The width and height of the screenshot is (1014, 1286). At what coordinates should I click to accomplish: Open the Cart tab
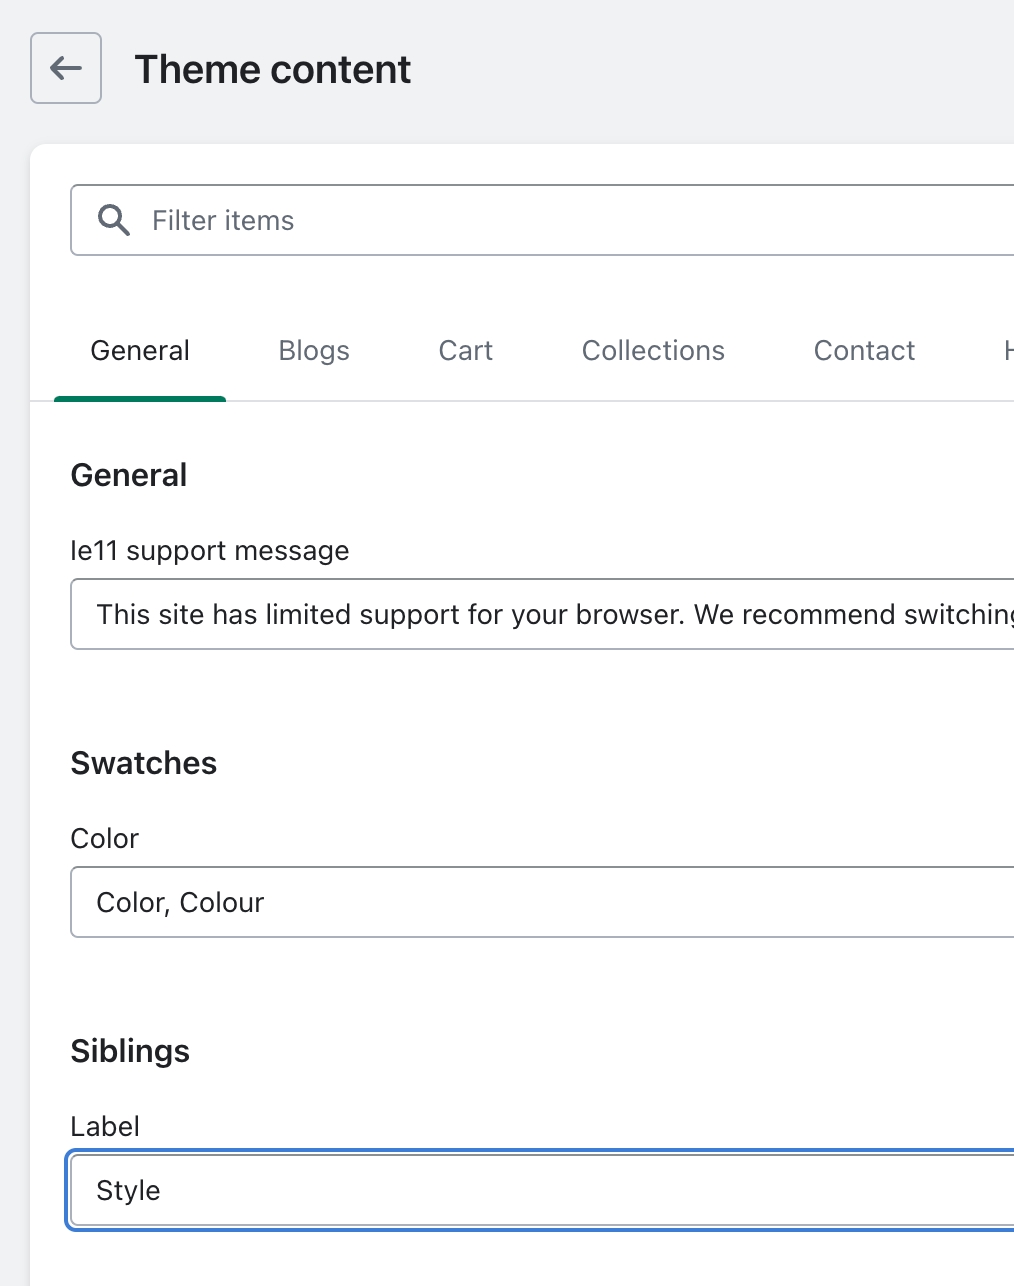point(465,351)
